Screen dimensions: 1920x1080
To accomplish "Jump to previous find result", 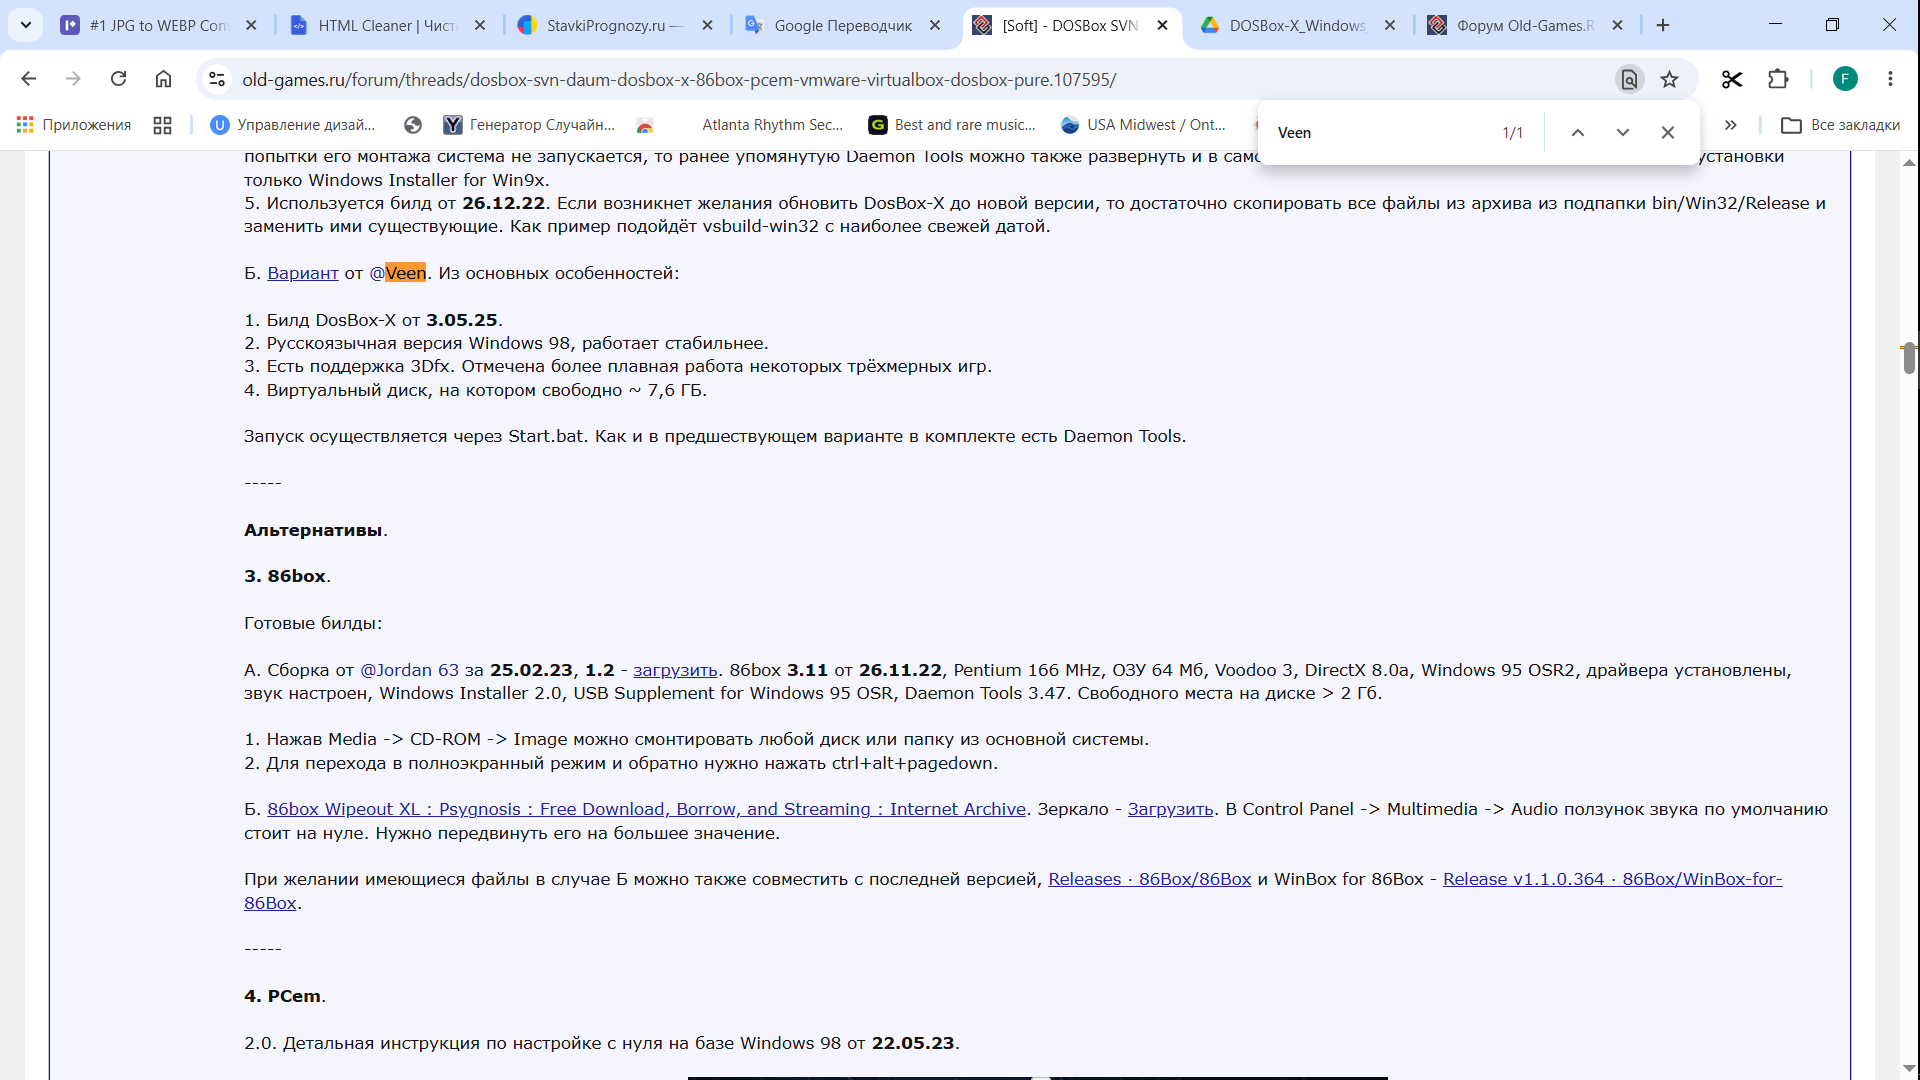I will pyautogui.click(x=1578, y=133).
